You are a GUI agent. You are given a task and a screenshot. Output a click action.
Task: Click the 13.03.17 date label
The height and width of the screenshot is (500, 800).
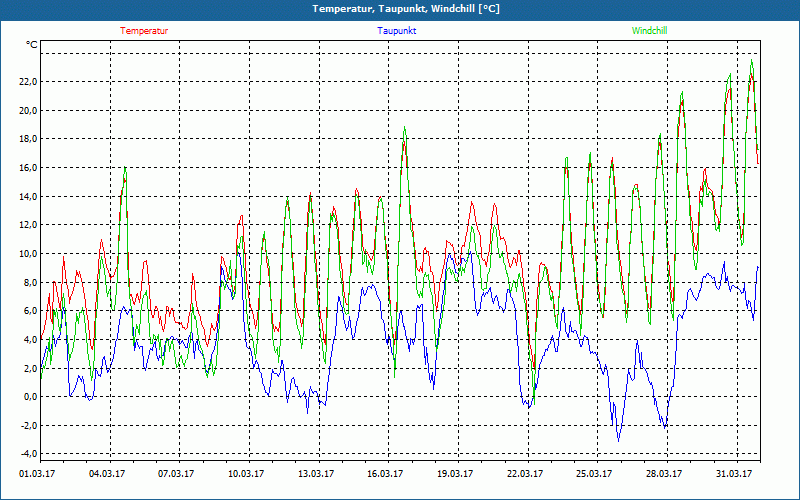pos(316,474)
